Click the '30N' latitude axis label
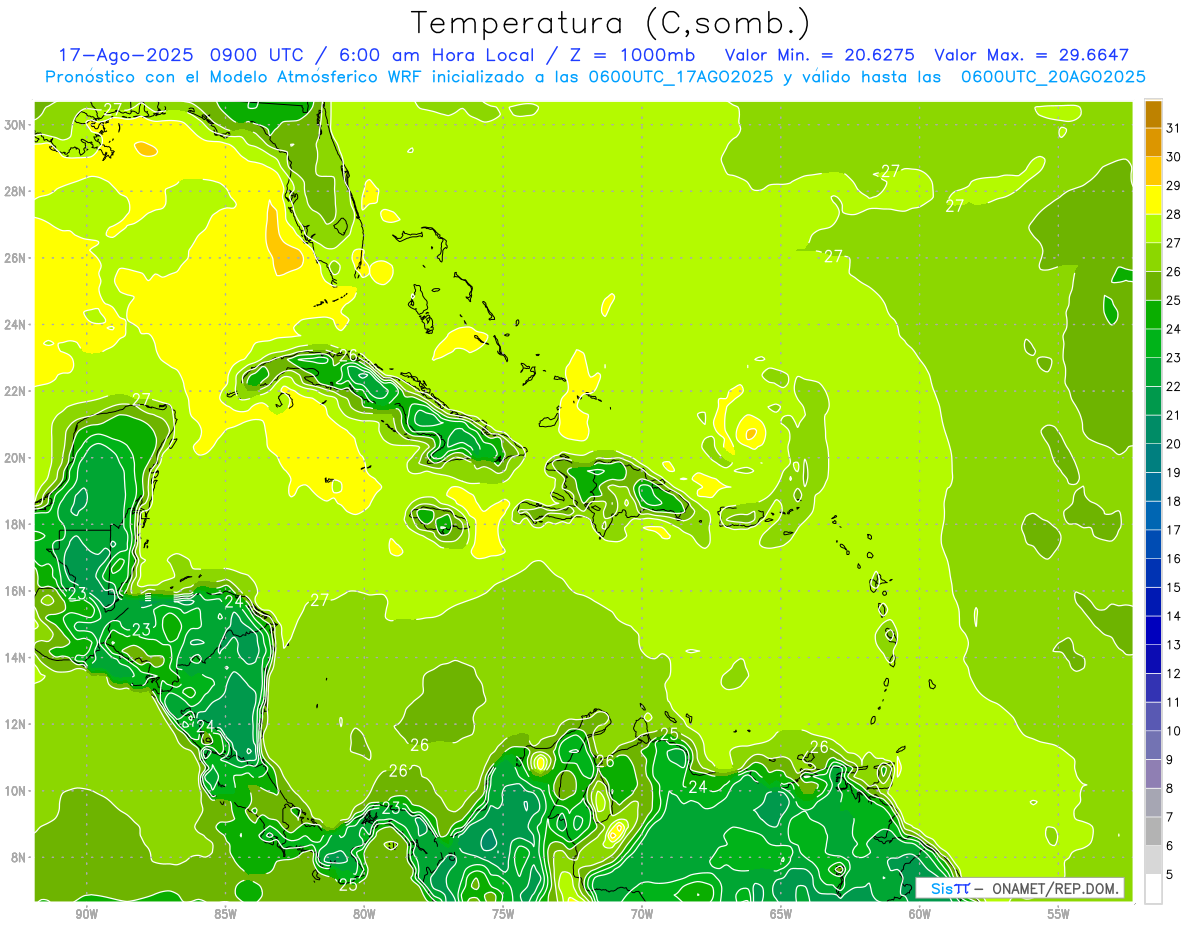The image size is (1200, 927). pos(16,125)
